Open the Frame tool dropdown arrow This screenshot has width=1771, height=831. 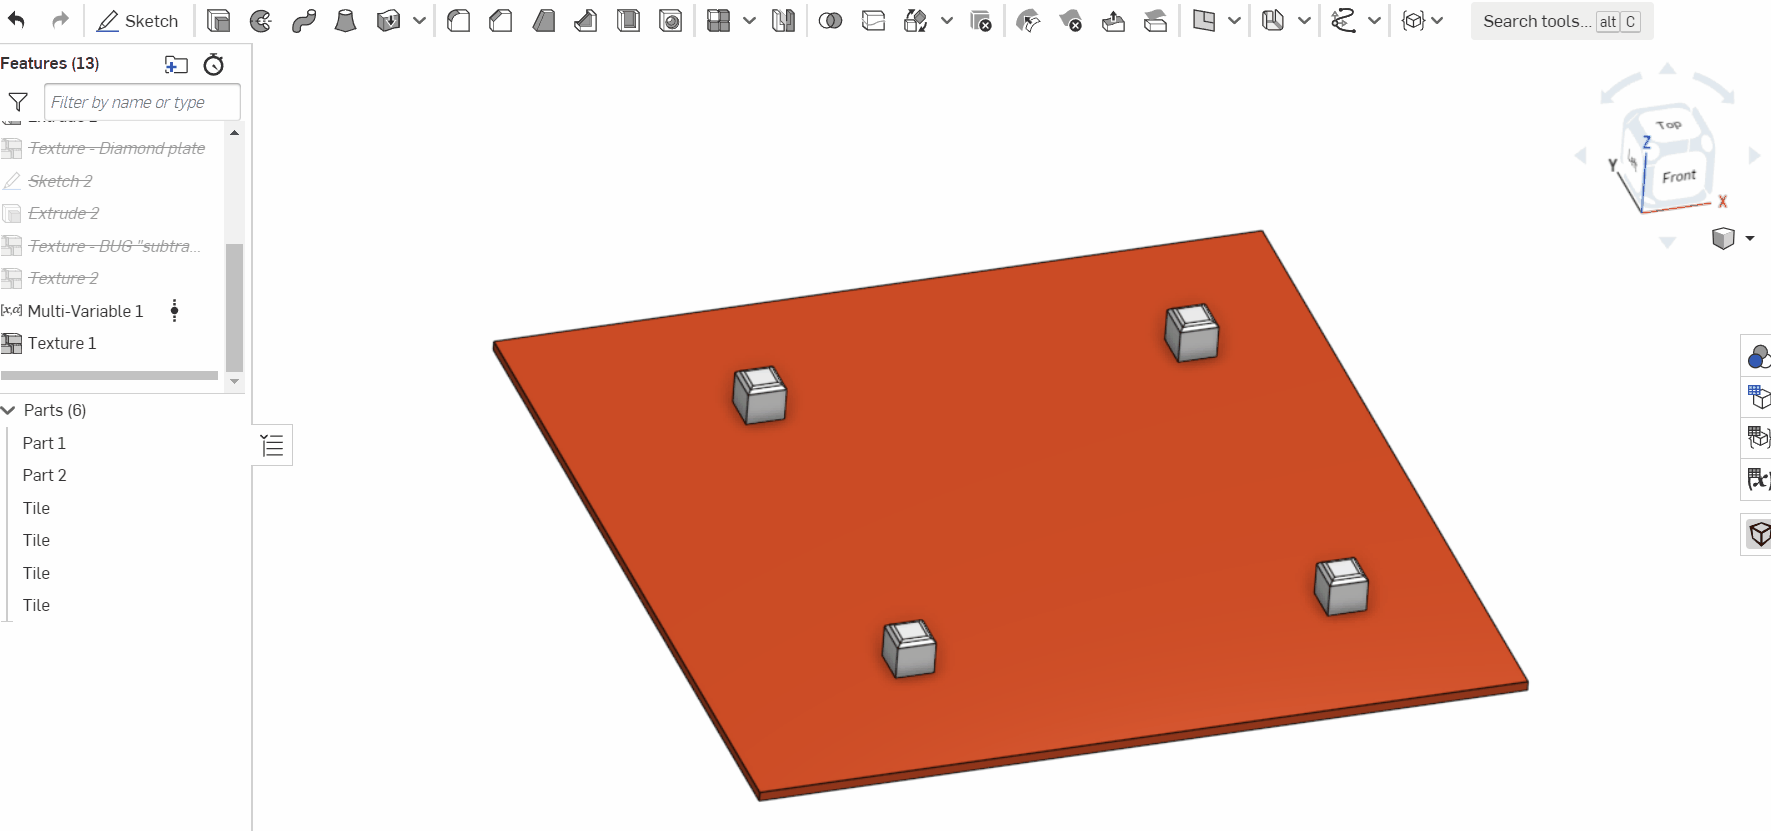pos(1304,21)
